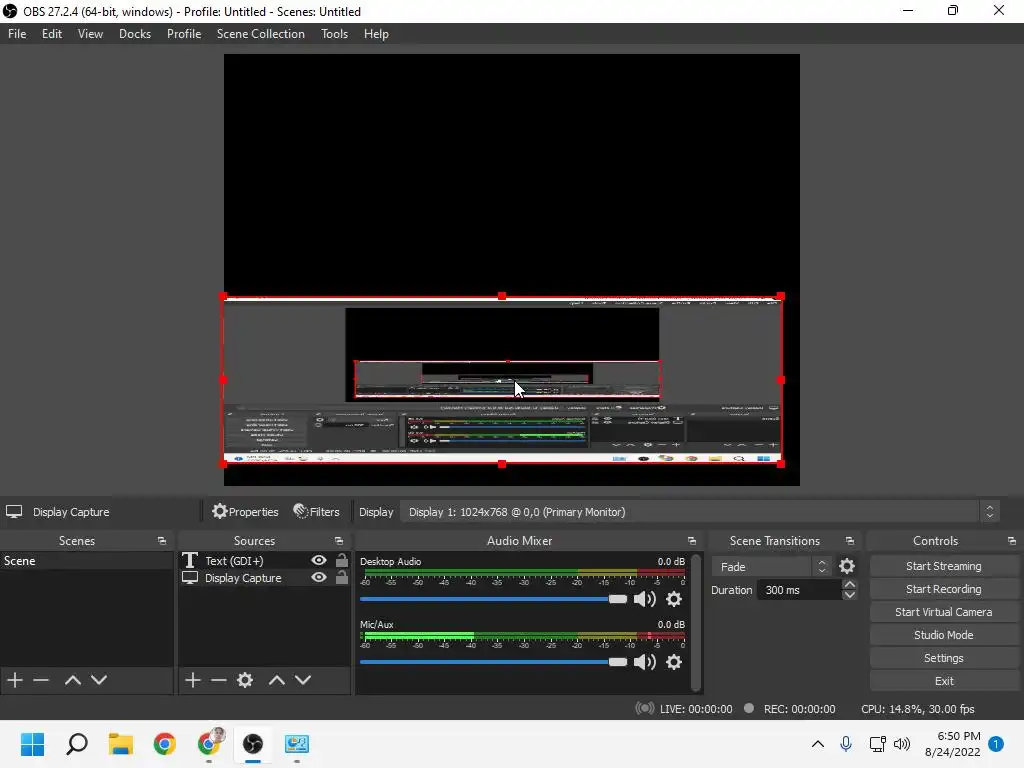Open the taskbar clock and date
This screenshot has height=768, width=1024.
[953, 744]
